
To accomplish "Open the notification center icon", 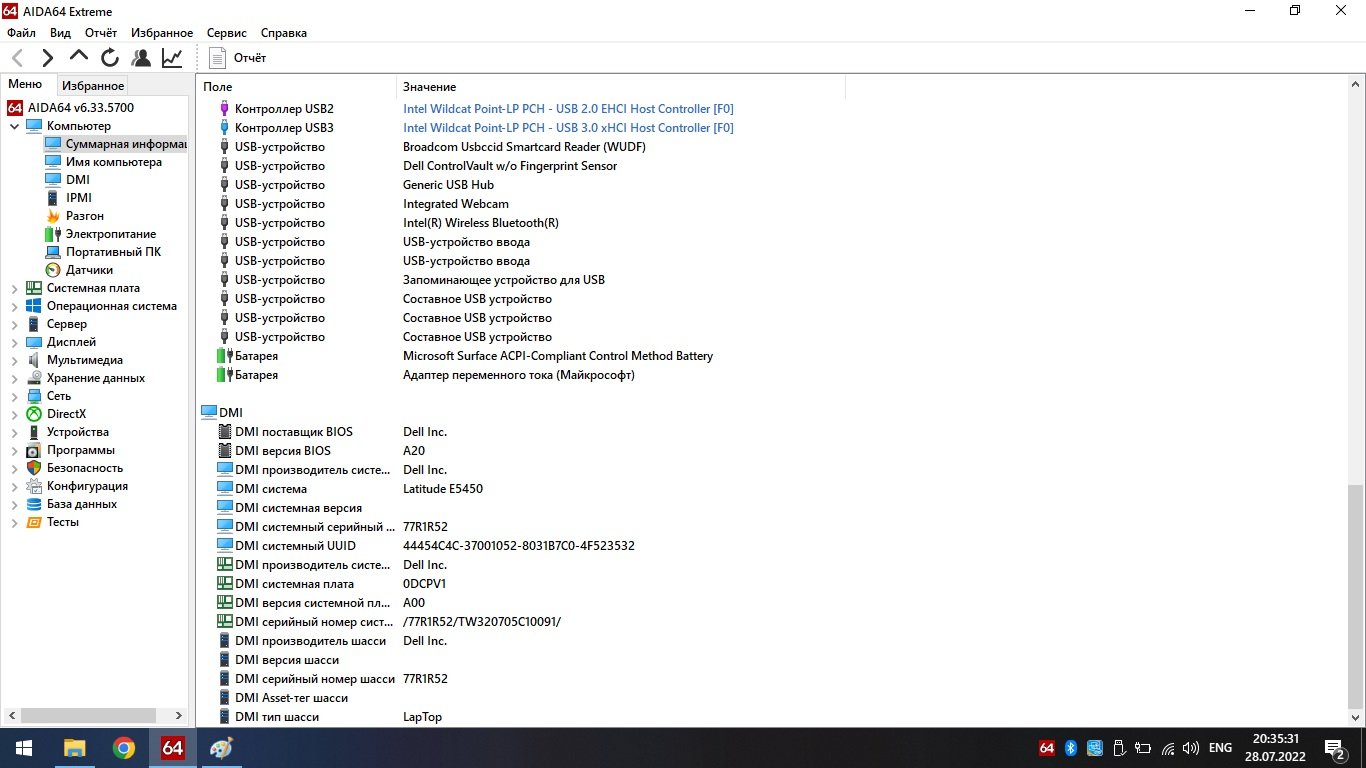I will [1337, 748].
